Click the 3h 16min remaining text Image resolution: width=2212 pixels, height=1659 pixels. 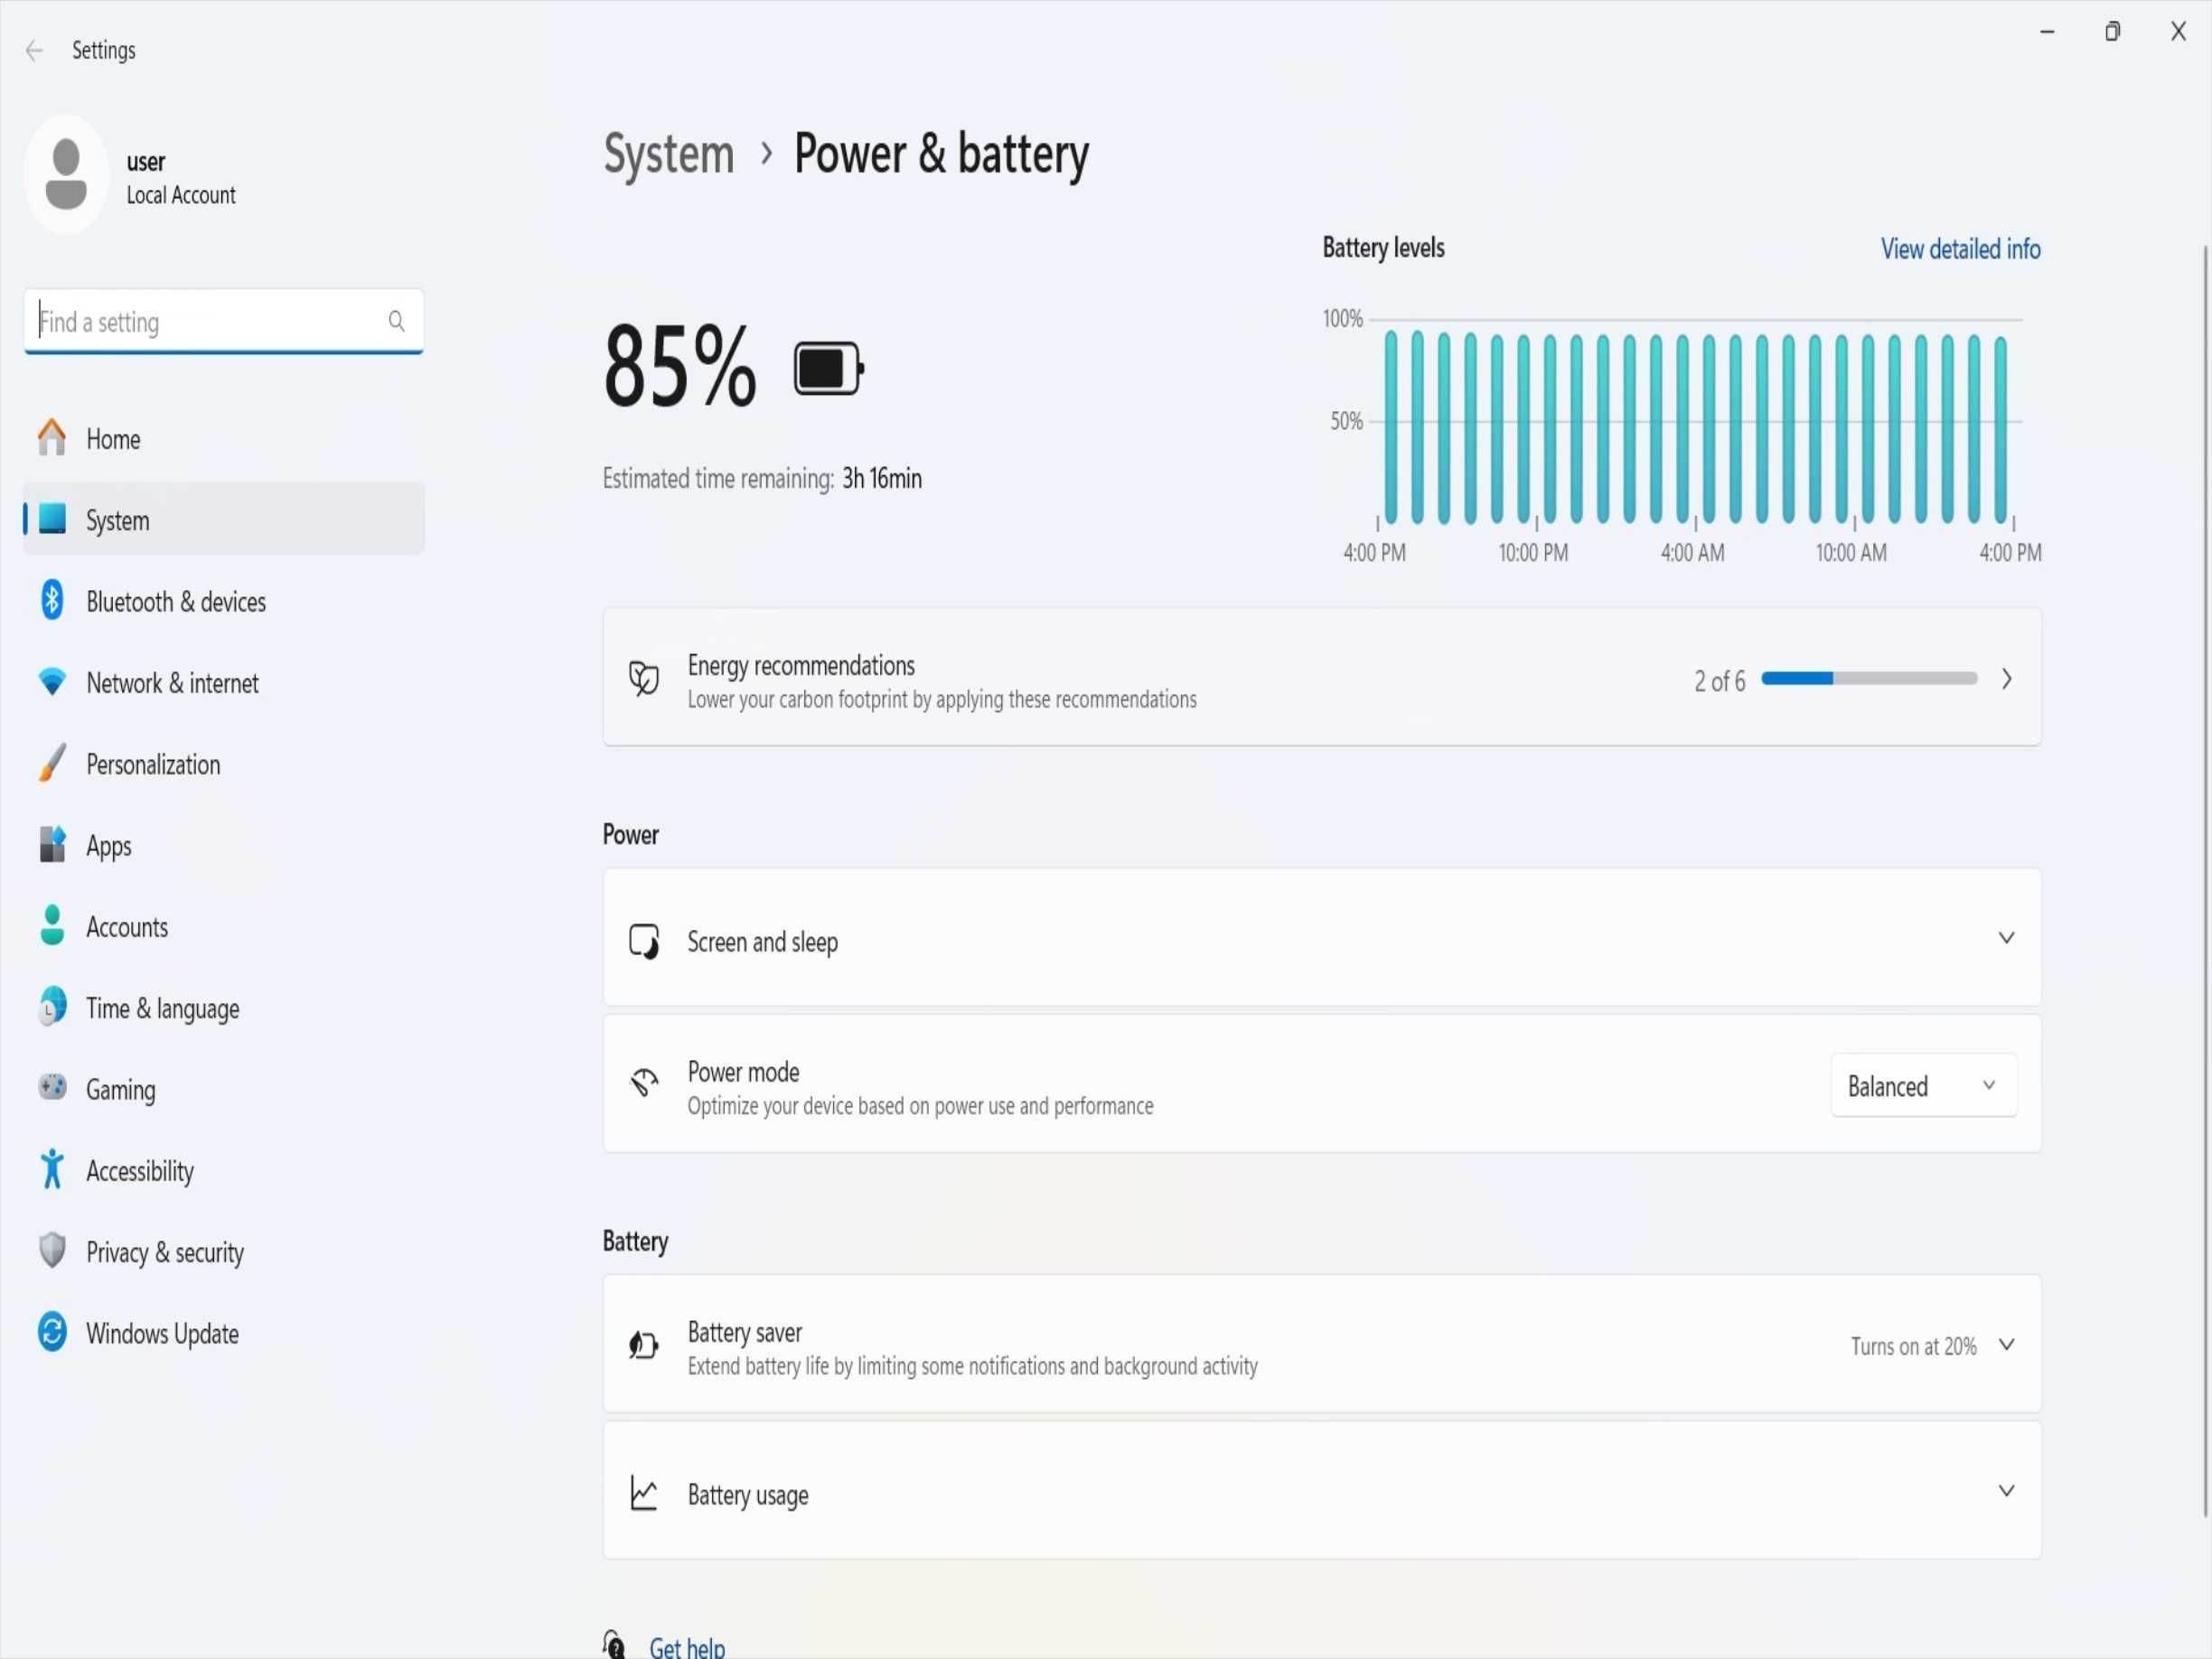882,479
